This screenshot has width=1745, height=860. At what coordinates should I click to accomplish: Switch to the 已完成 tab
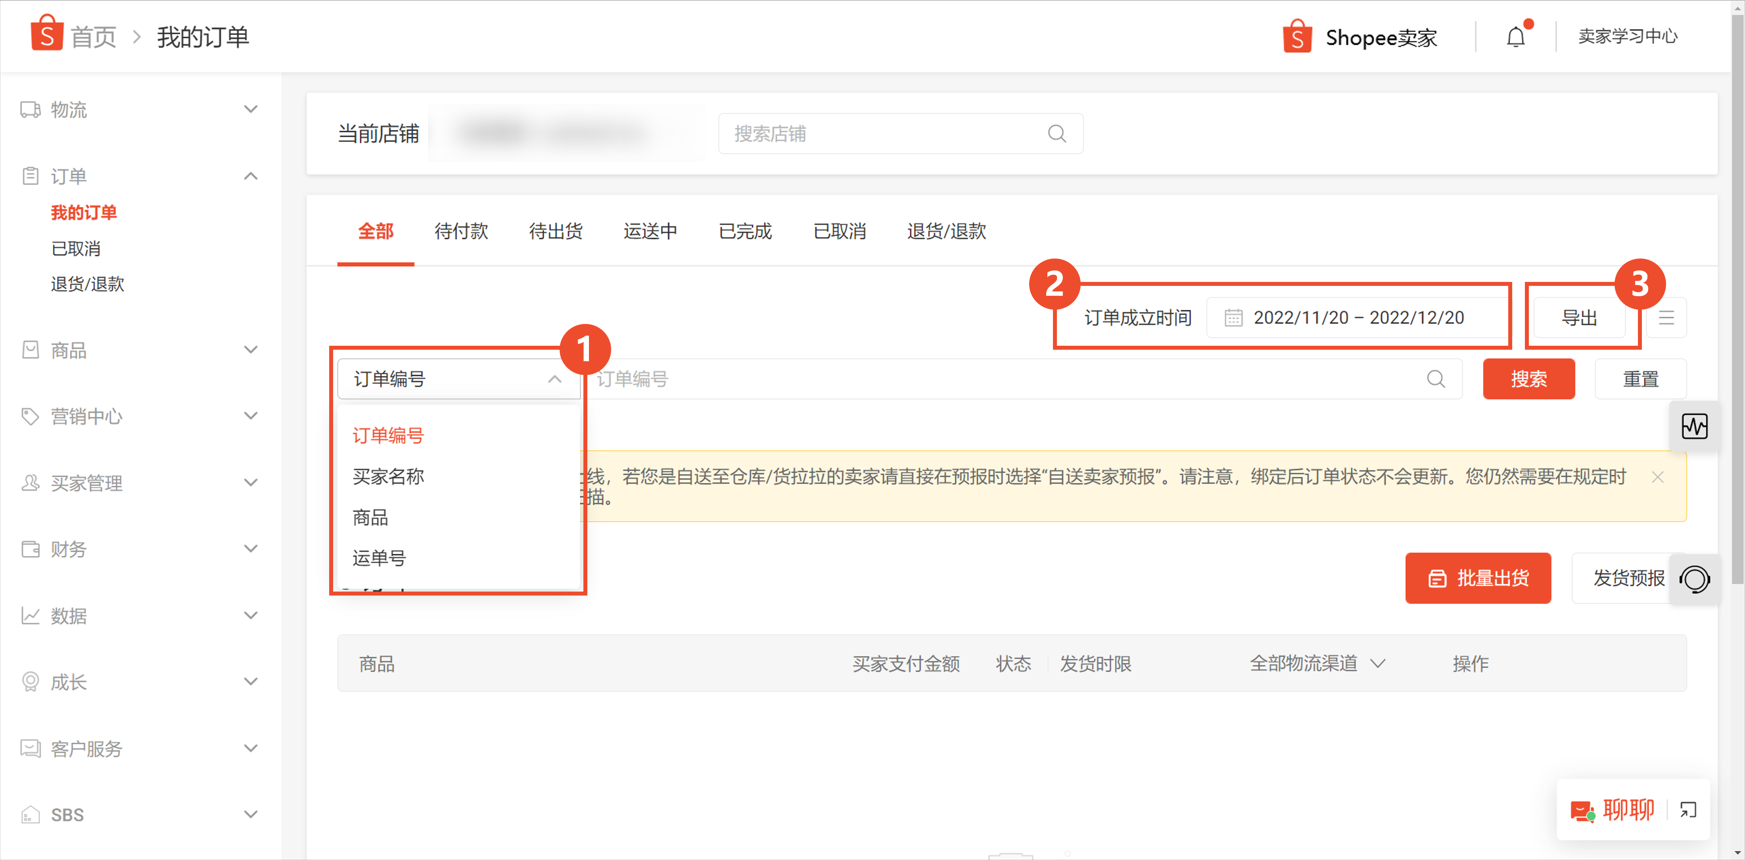745,232
